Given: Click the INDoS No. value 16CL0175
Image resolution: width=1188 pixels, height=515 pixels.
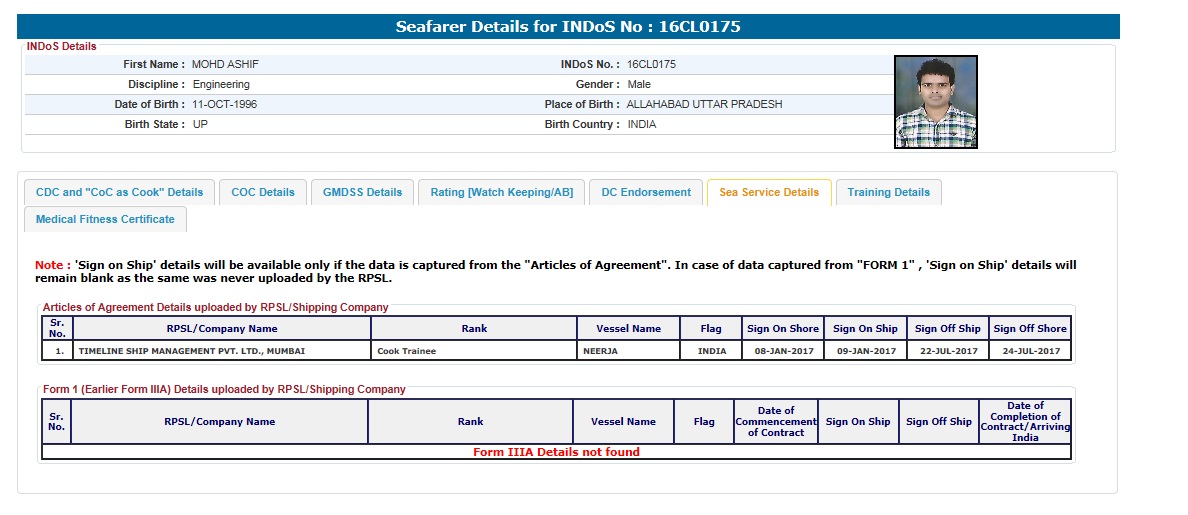Looking at the screenshot, I should [651, 64].
